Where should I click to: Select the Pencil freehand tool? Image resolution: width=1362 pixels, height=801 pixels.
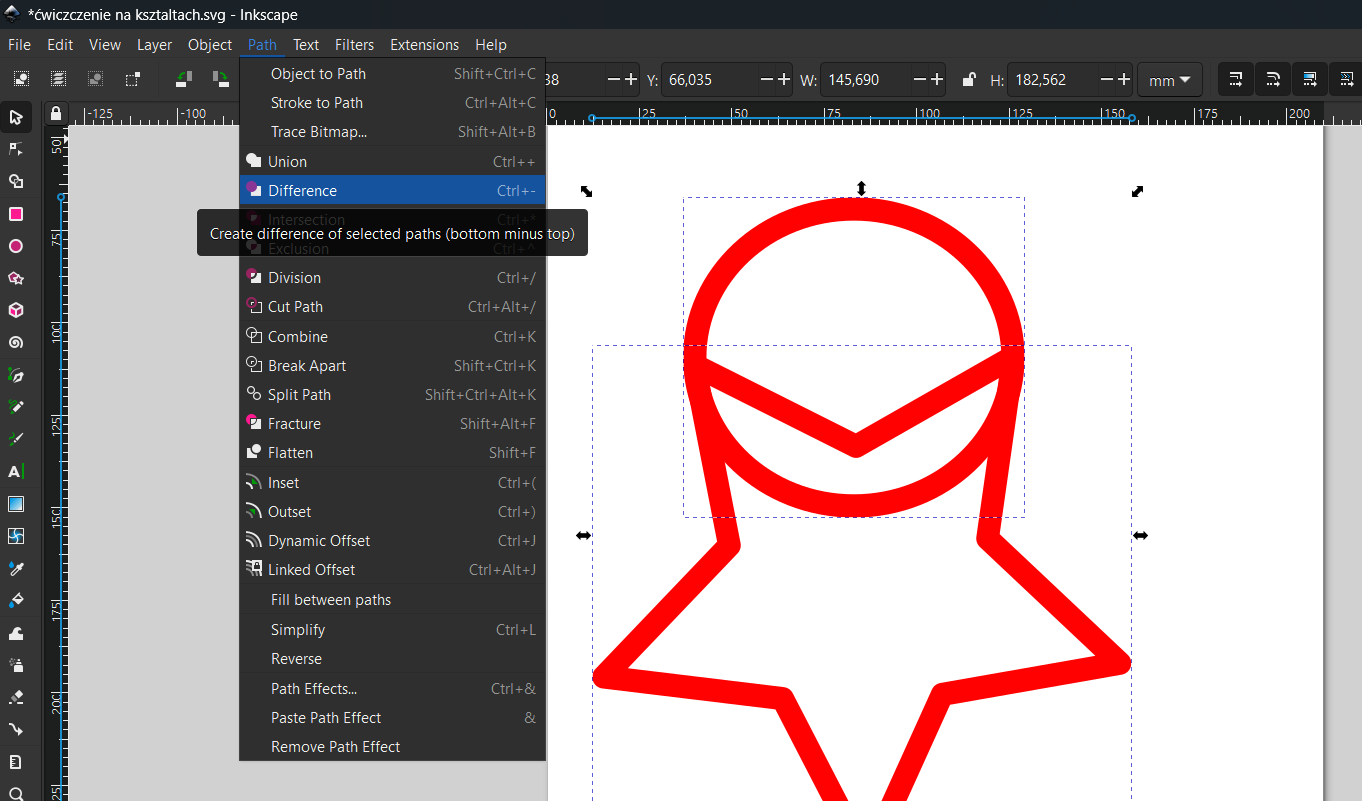point(16,407)
